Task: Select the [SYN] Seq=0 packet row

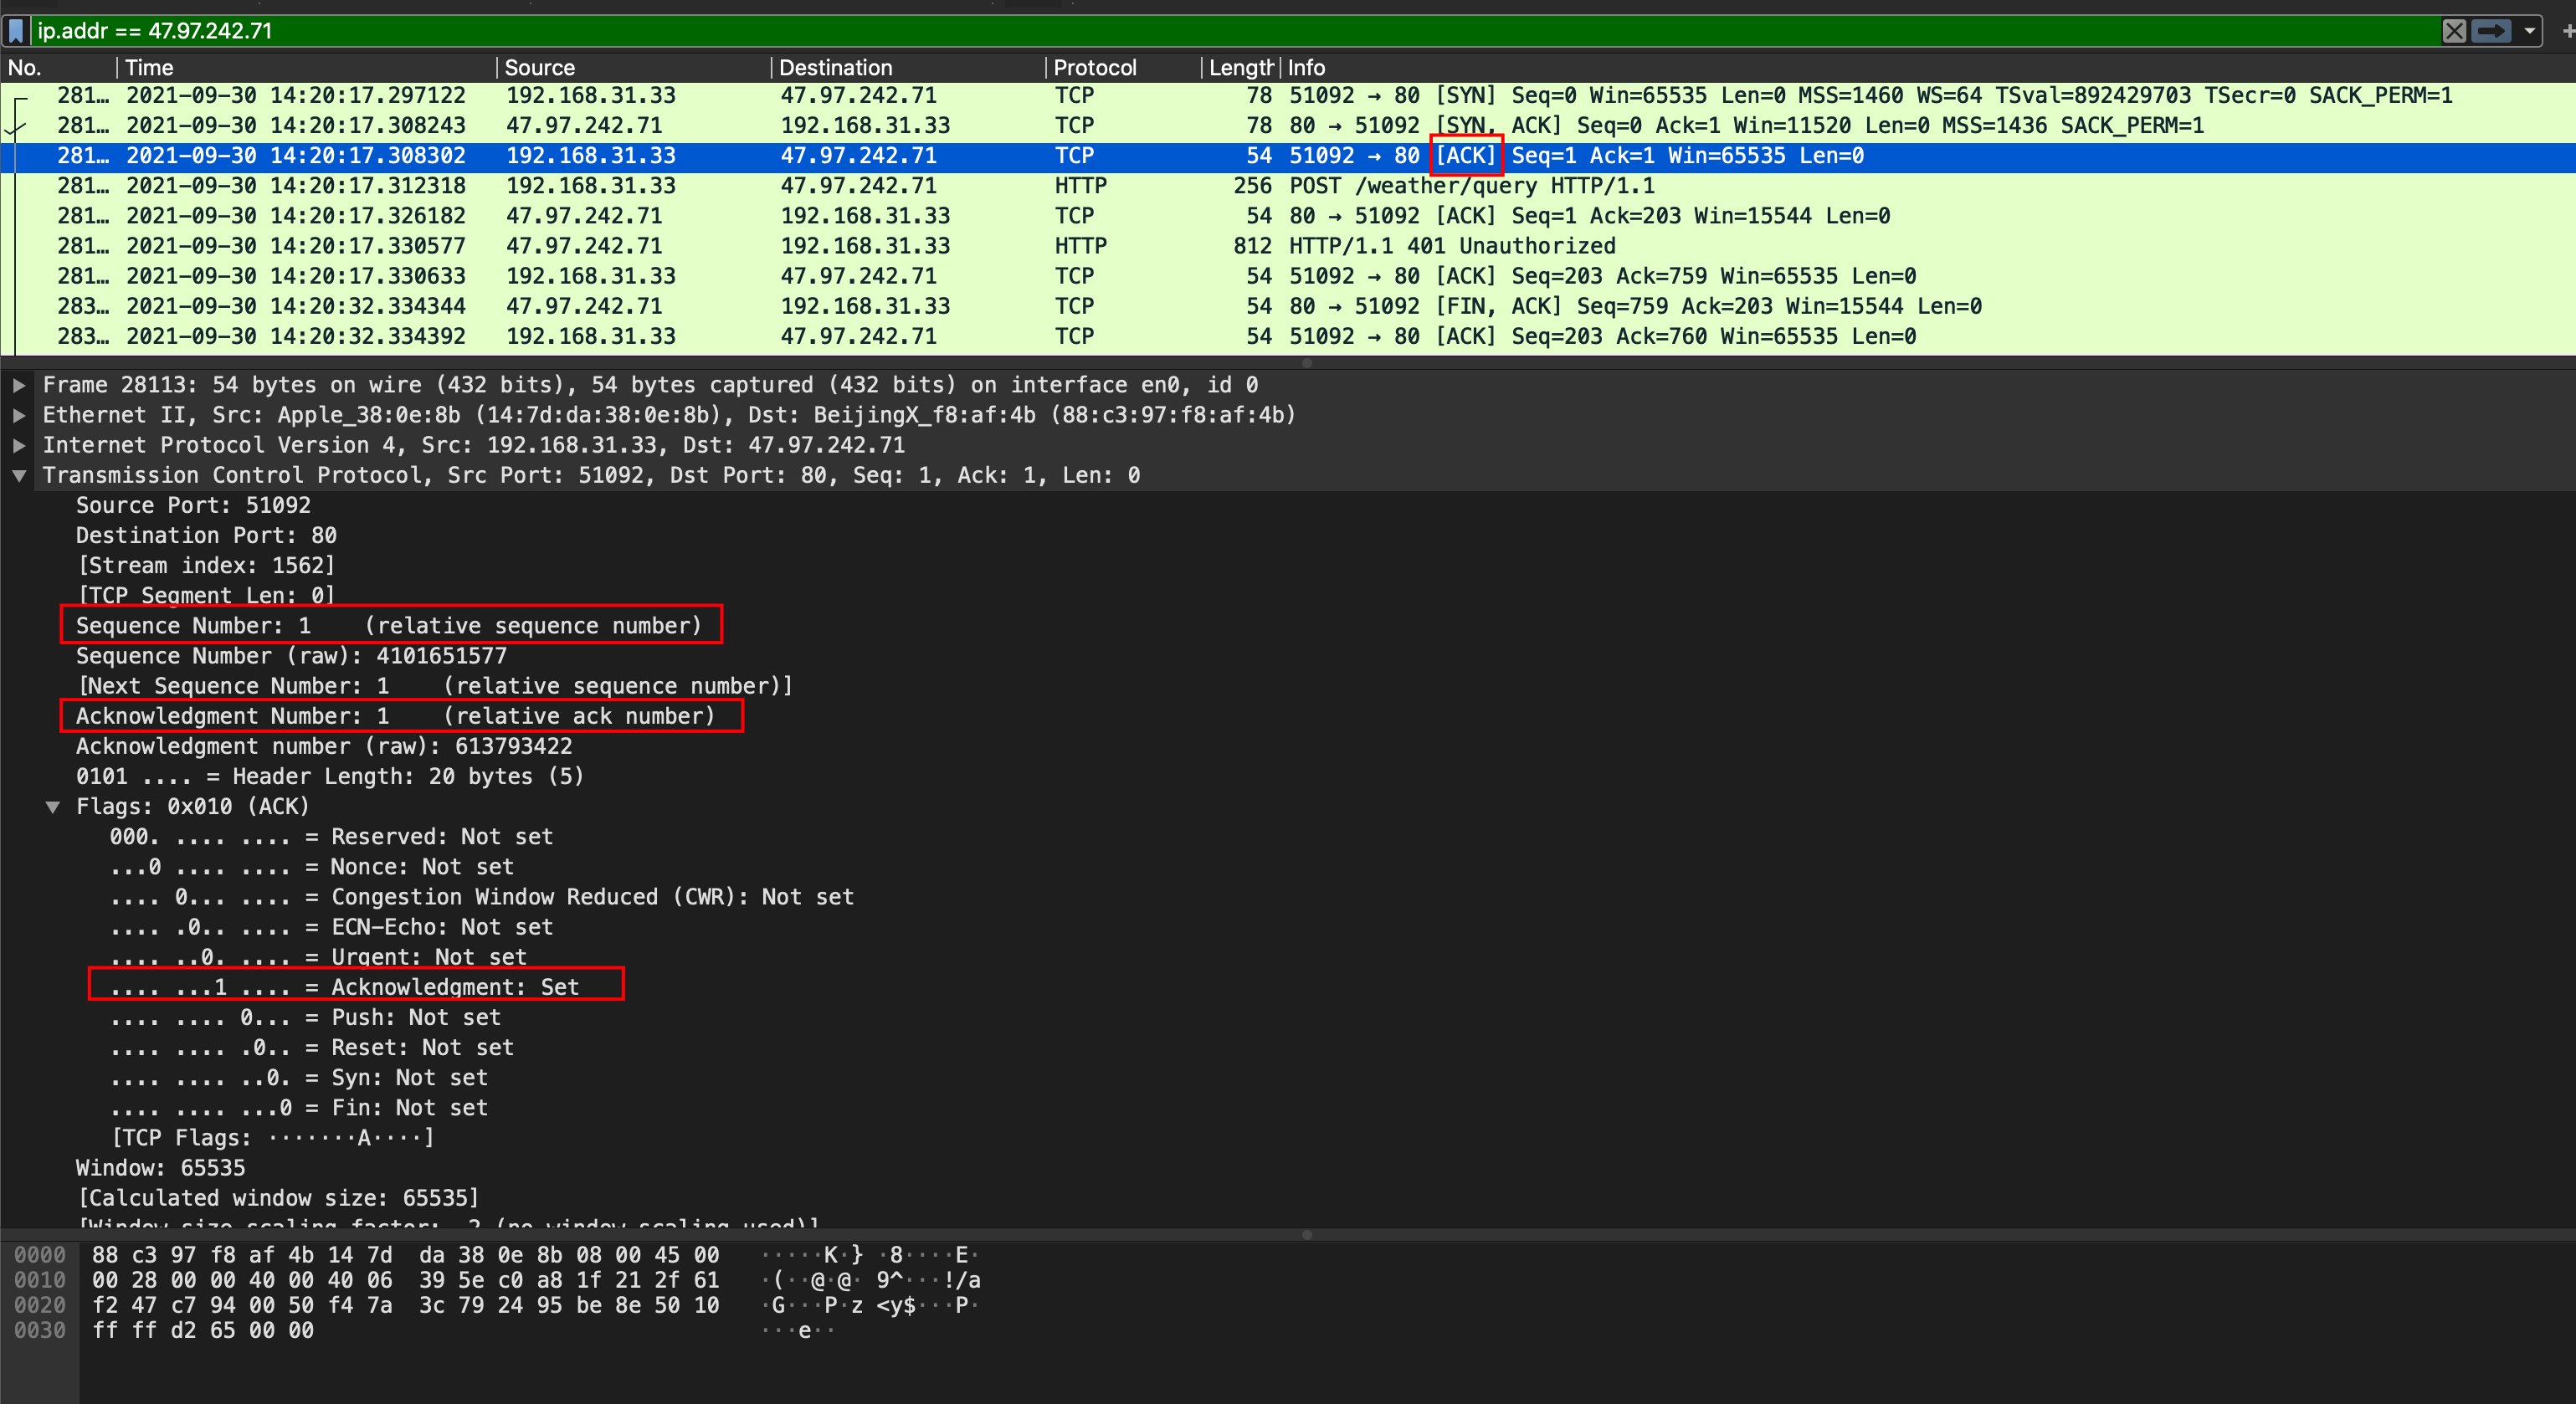Action: click(1288, 96)
